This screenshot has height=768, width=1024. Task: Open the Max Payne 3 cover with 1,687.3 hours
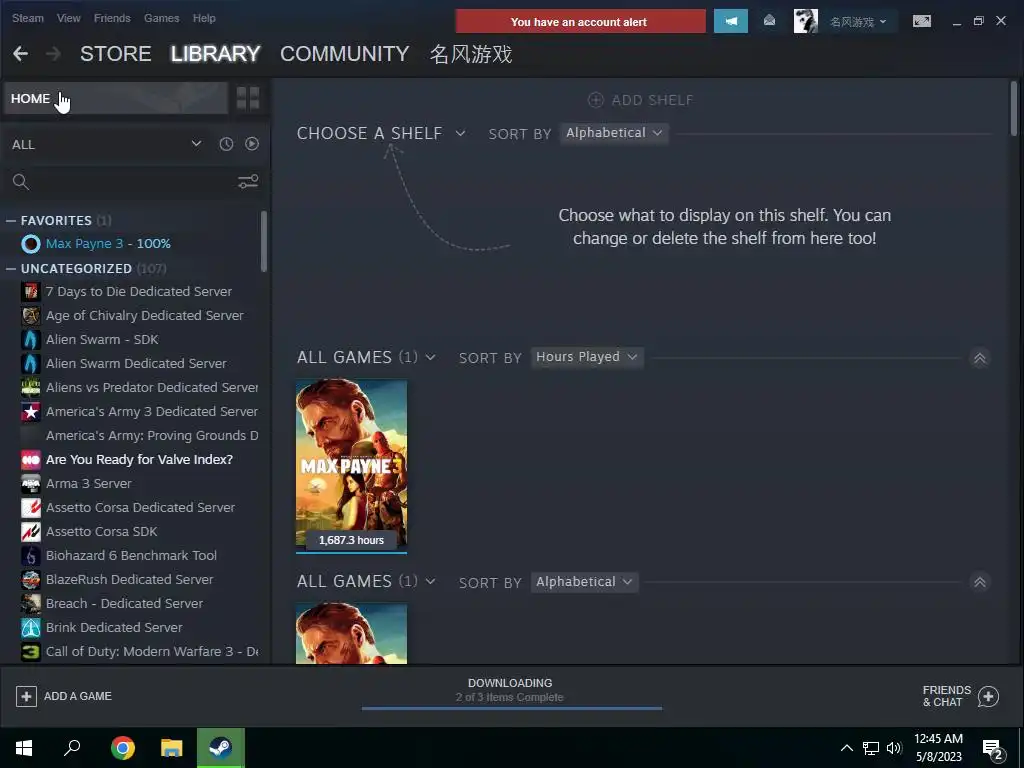click(351, 464)
